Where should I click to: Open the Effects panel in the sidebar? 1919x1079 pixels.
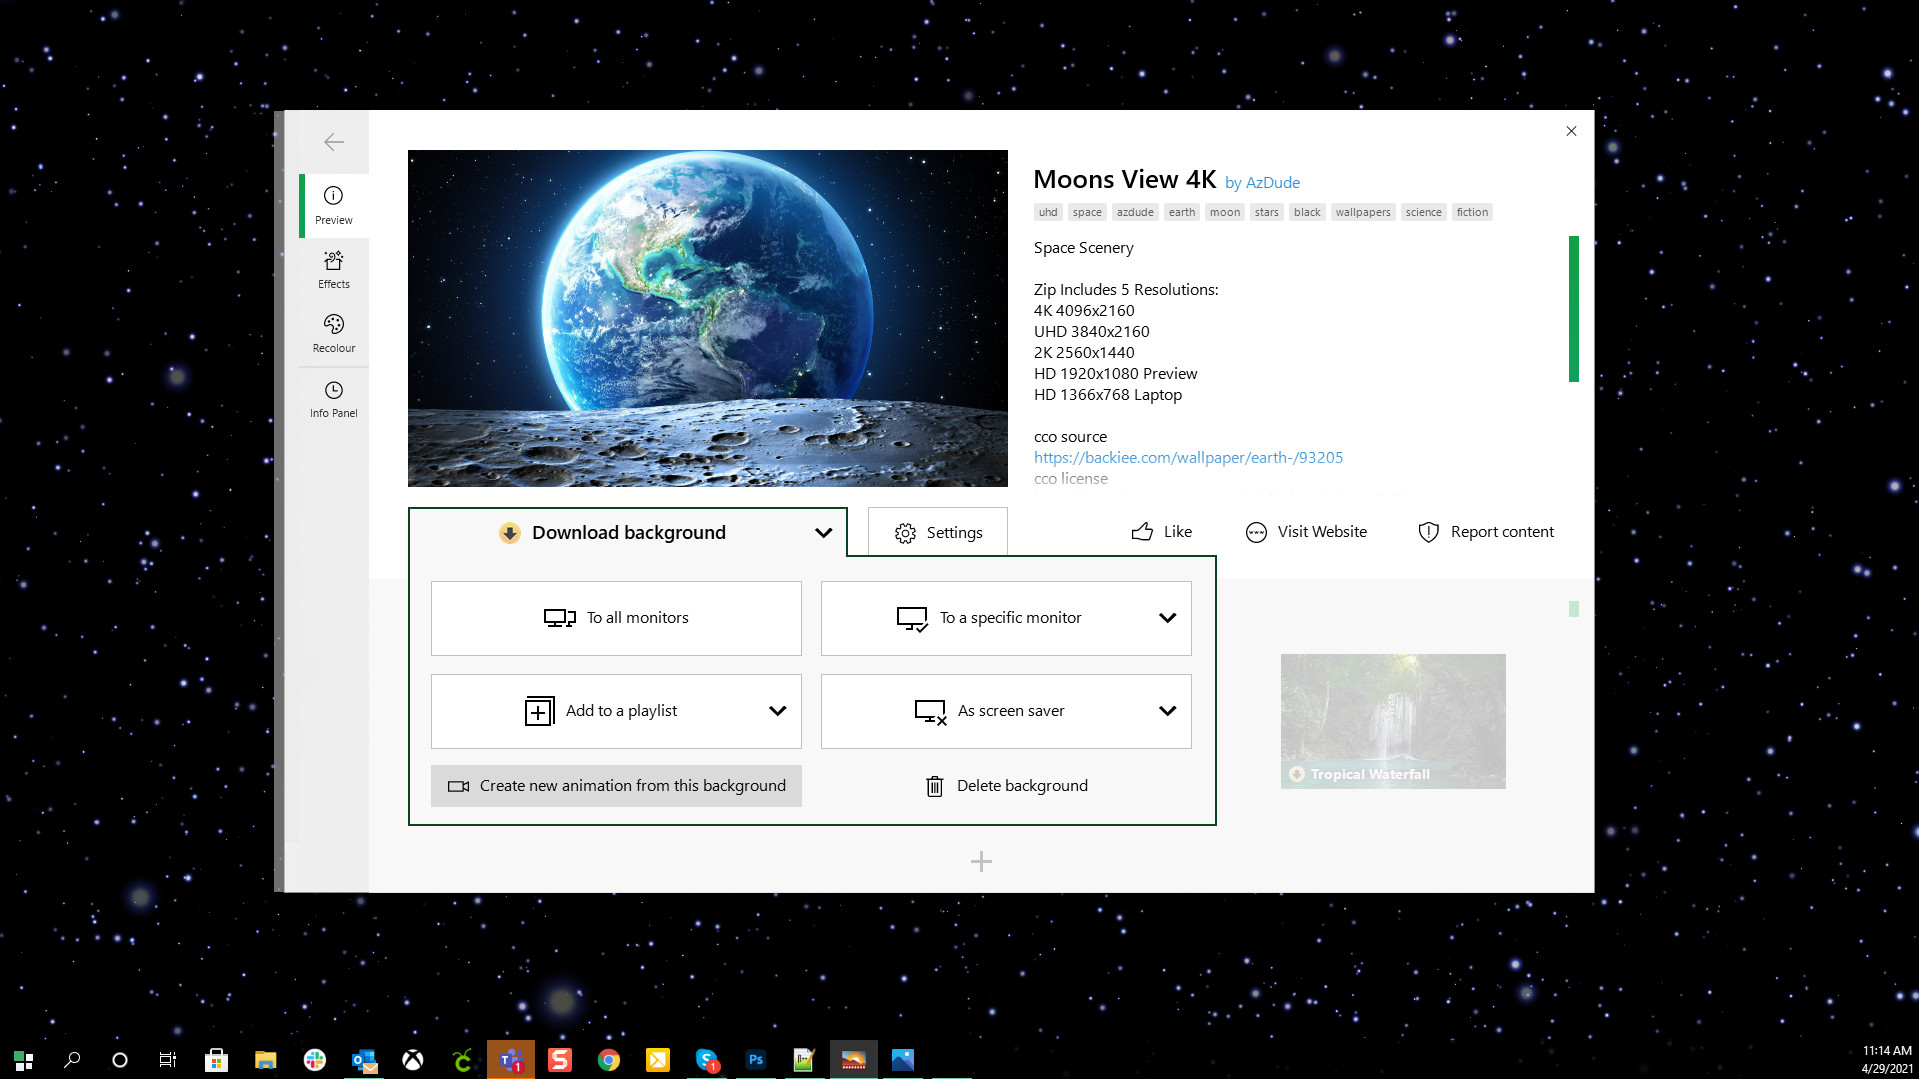(333, 270)
